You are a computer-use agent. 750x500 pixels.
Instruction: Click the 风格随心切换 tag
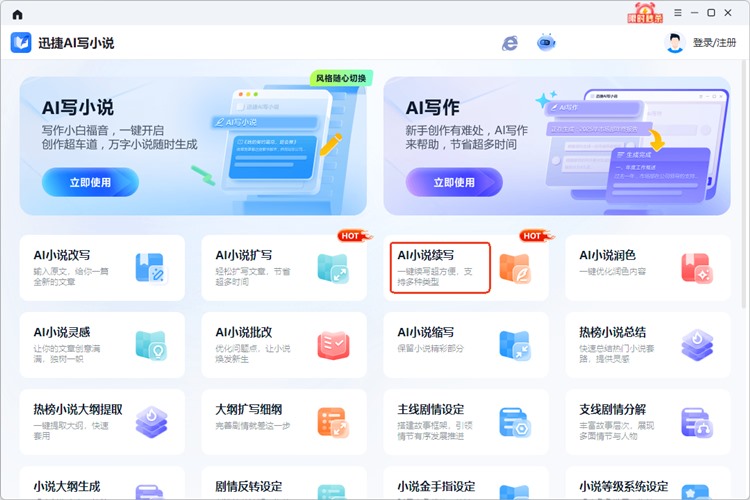(x=341, y=78)
